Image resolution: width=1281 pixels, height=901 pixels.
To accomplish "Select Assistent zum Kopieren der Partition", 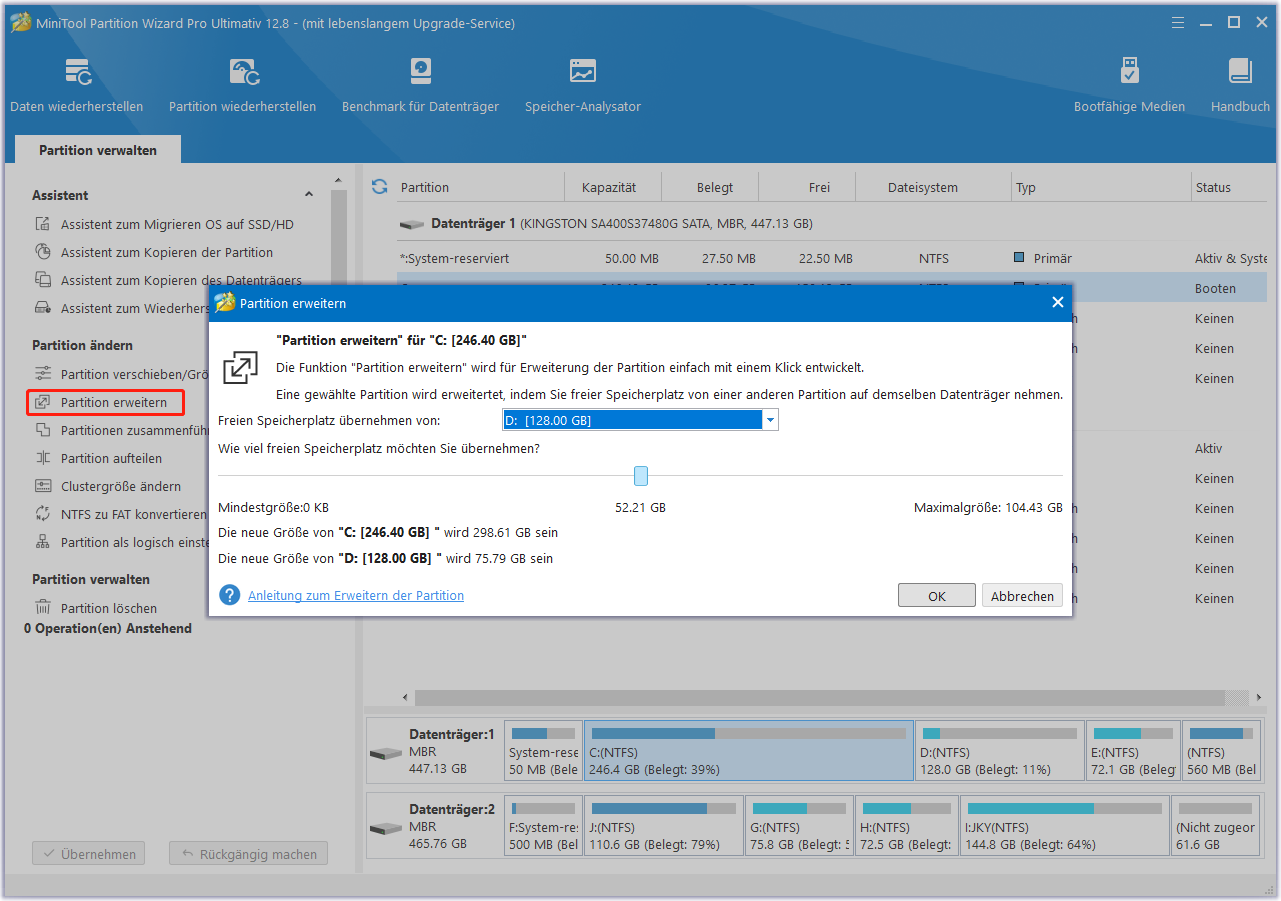I will pyautogui.click(x=167, y=252).
